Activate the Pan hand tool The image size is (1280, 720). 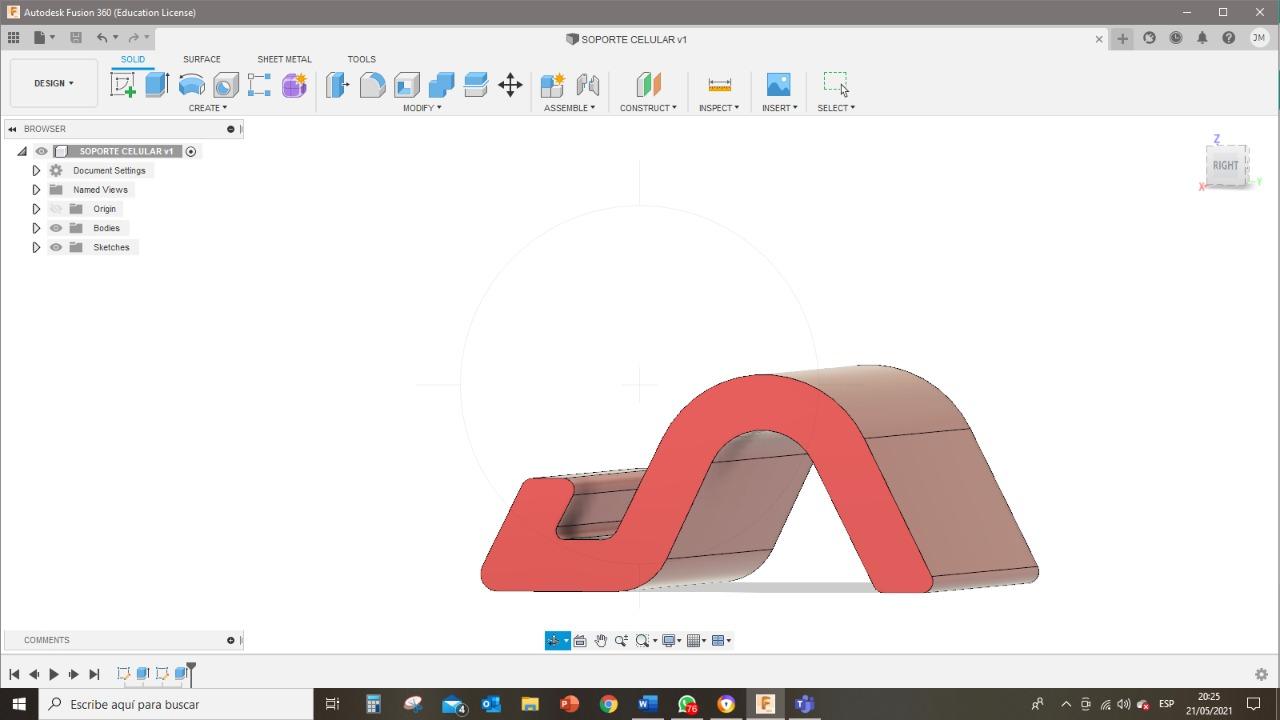pyautogui.click(x=601, y=641)
